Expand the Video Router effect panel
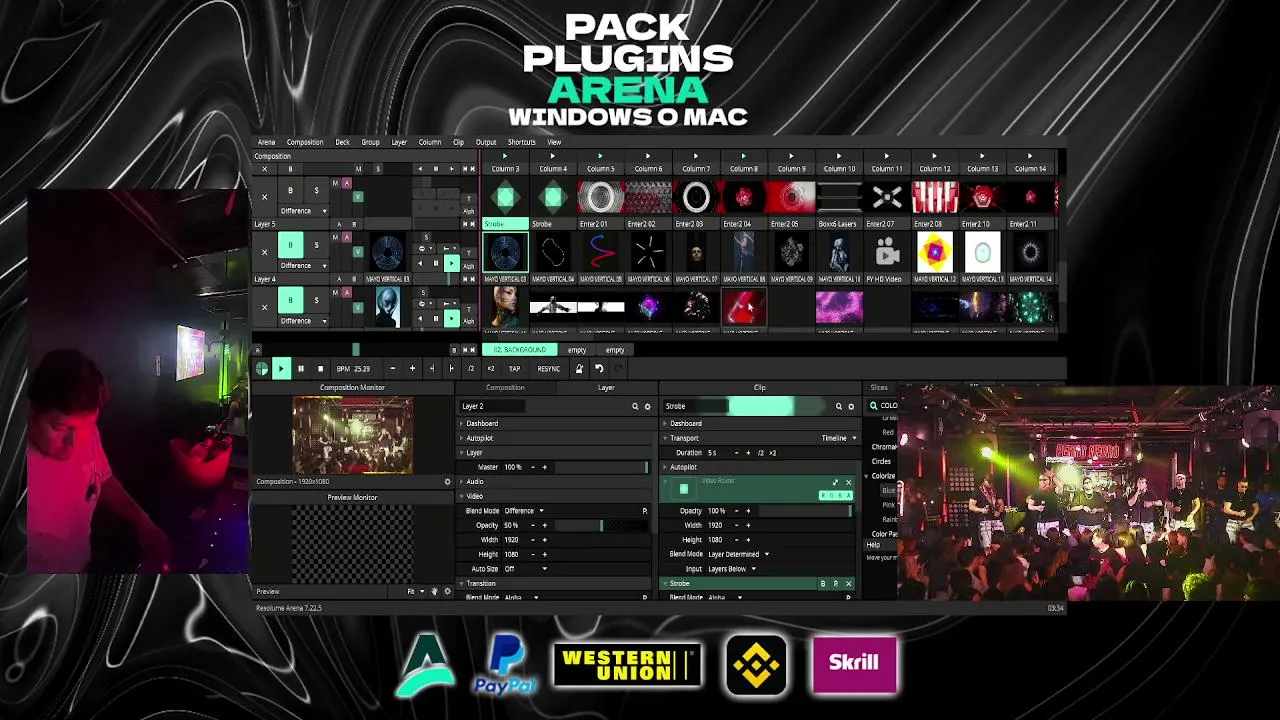 [x=836, y=483]
